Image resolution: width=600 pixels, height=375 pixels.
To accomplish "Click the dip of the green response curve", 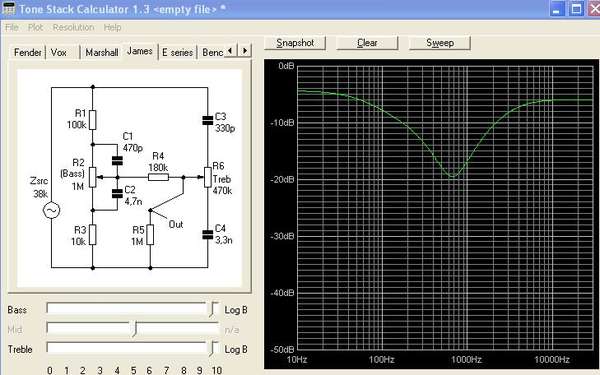I will [453, 176].
